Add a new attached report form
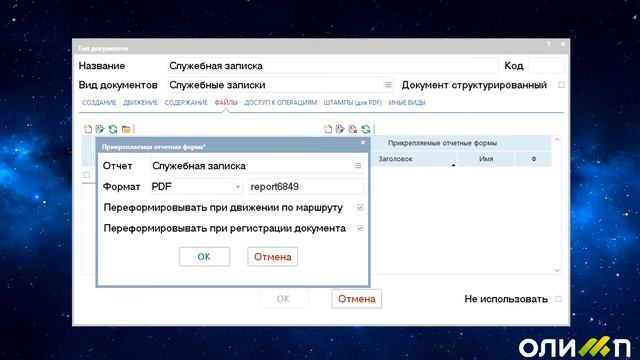 (328, 129)
